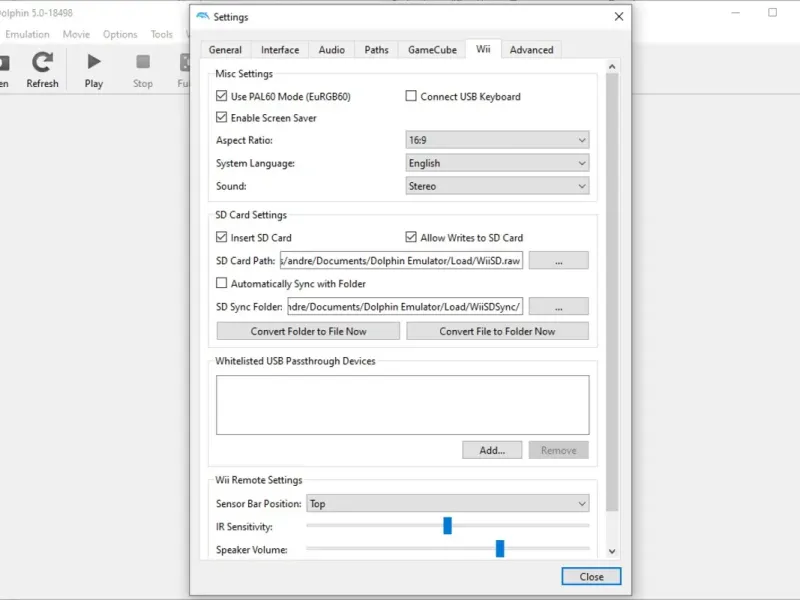This screenshot has width=800, height=600.
Task: Switch to the General tab
Action: 225,49
